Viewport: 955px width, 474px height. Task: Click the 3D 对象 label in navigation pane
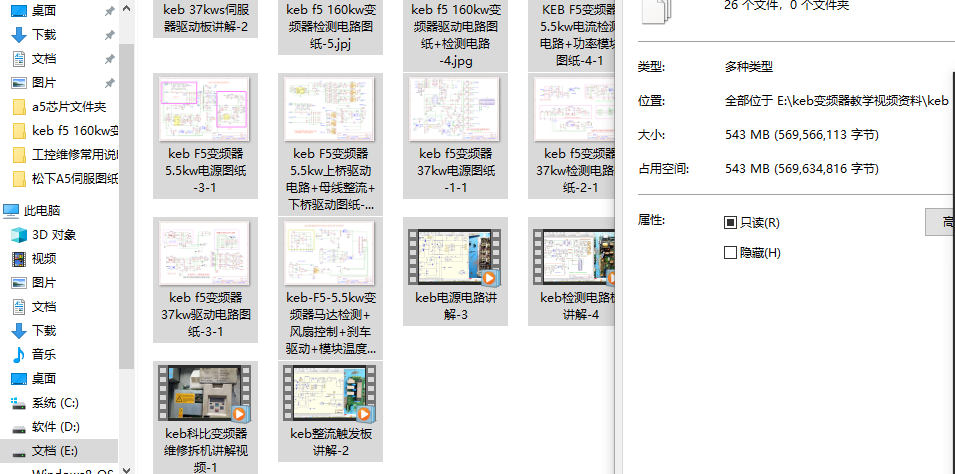54,235
